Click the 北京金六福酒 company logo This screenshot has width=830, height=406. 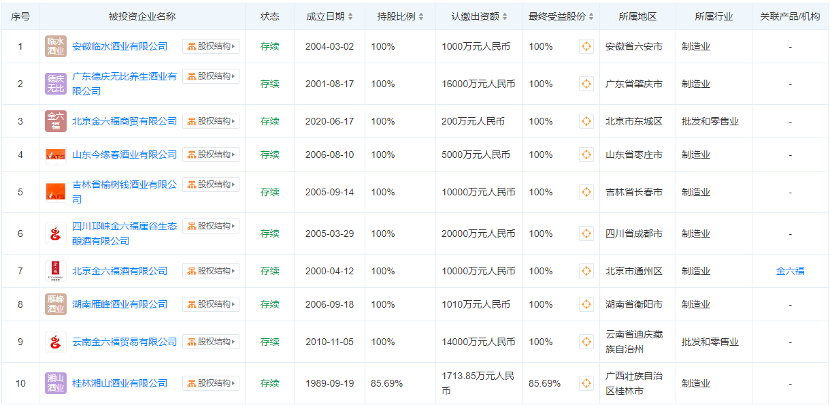tap(56, 271)
